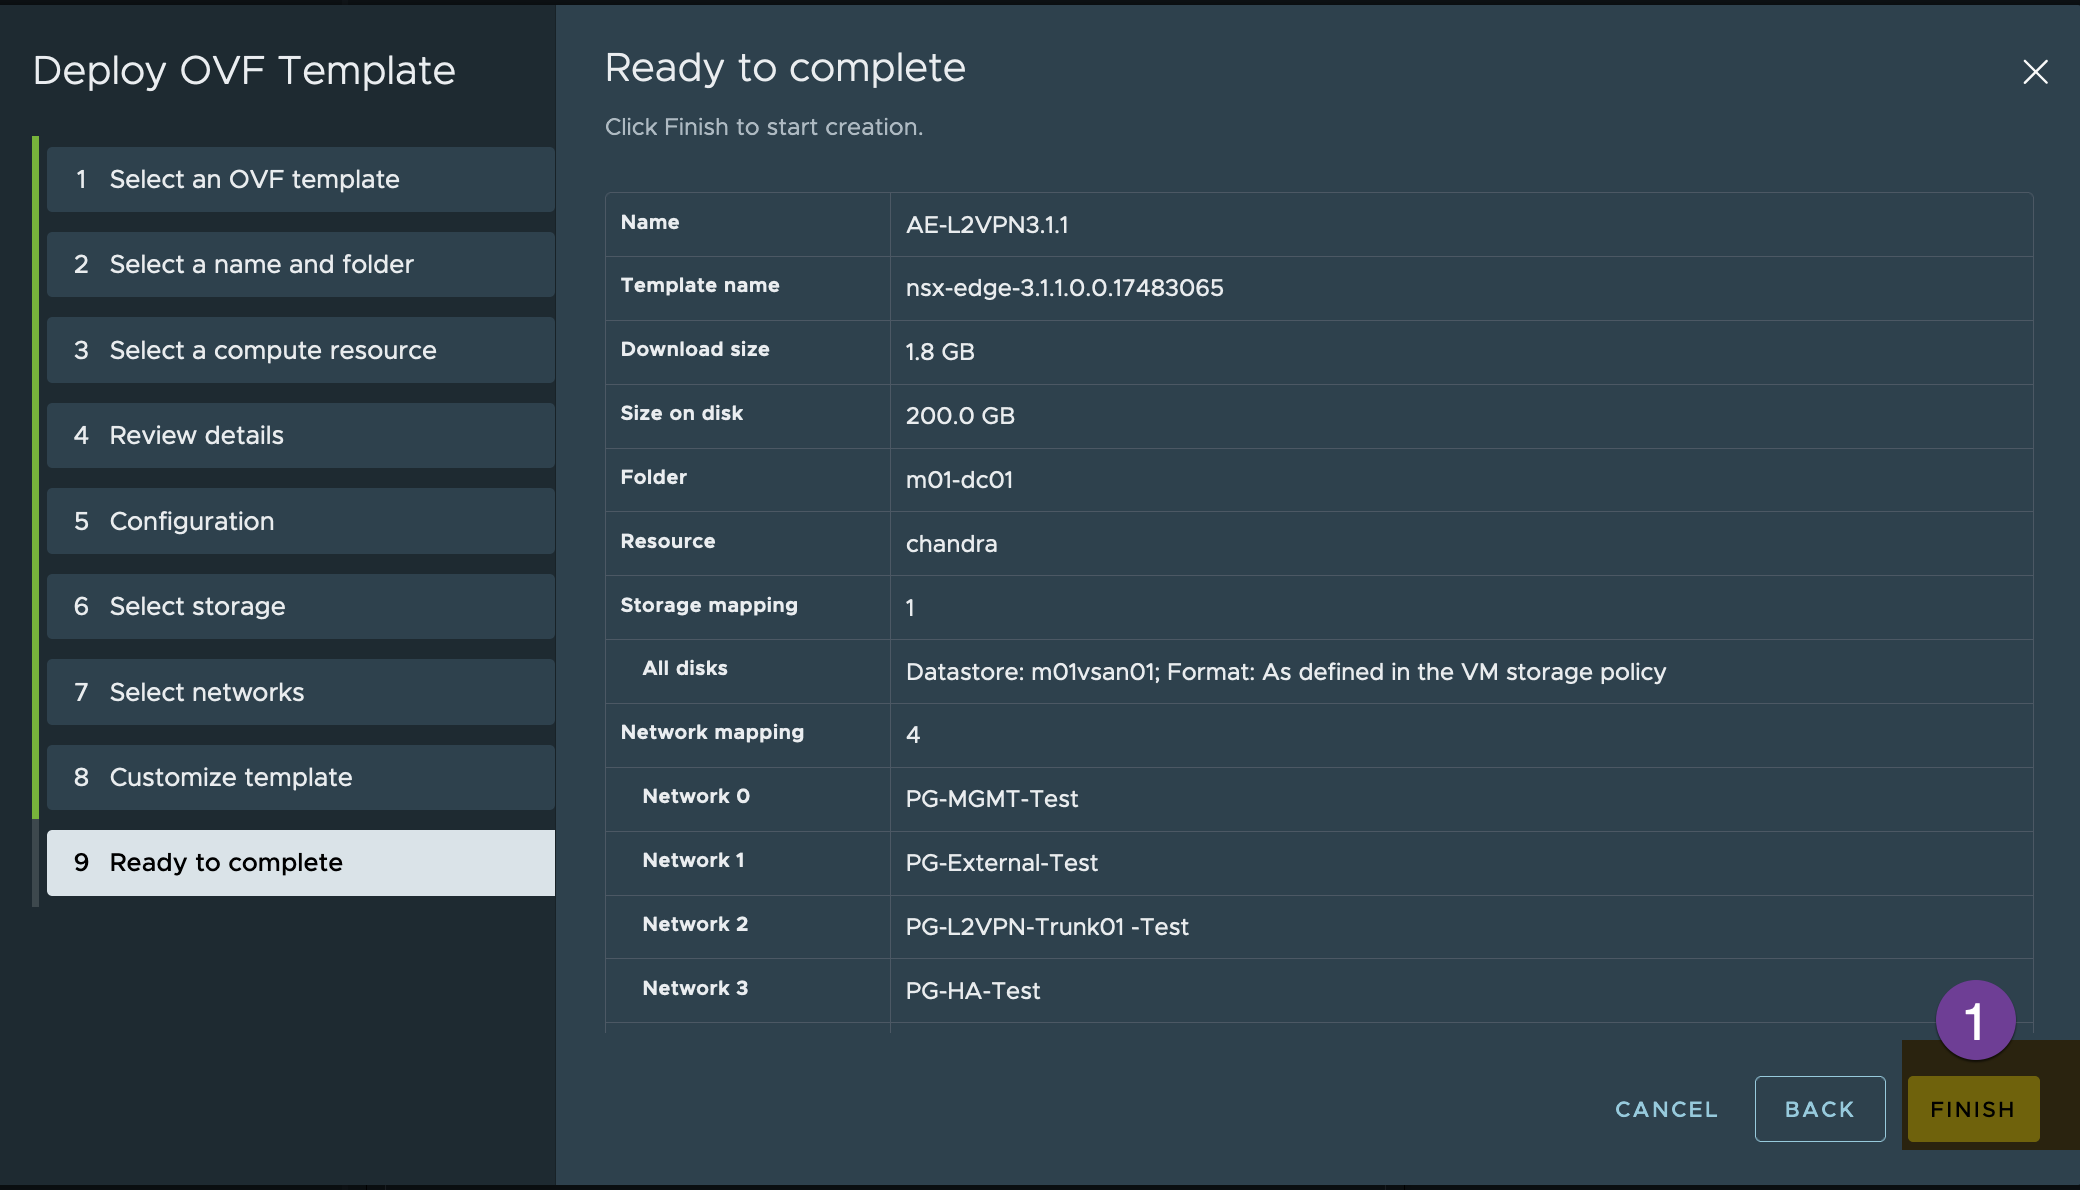Select template name nsx-edge-3.1.1.0.0.17483065
Viewport: 2080px width, 1190px height.
pyautogui.click(x=1064, y=288)
